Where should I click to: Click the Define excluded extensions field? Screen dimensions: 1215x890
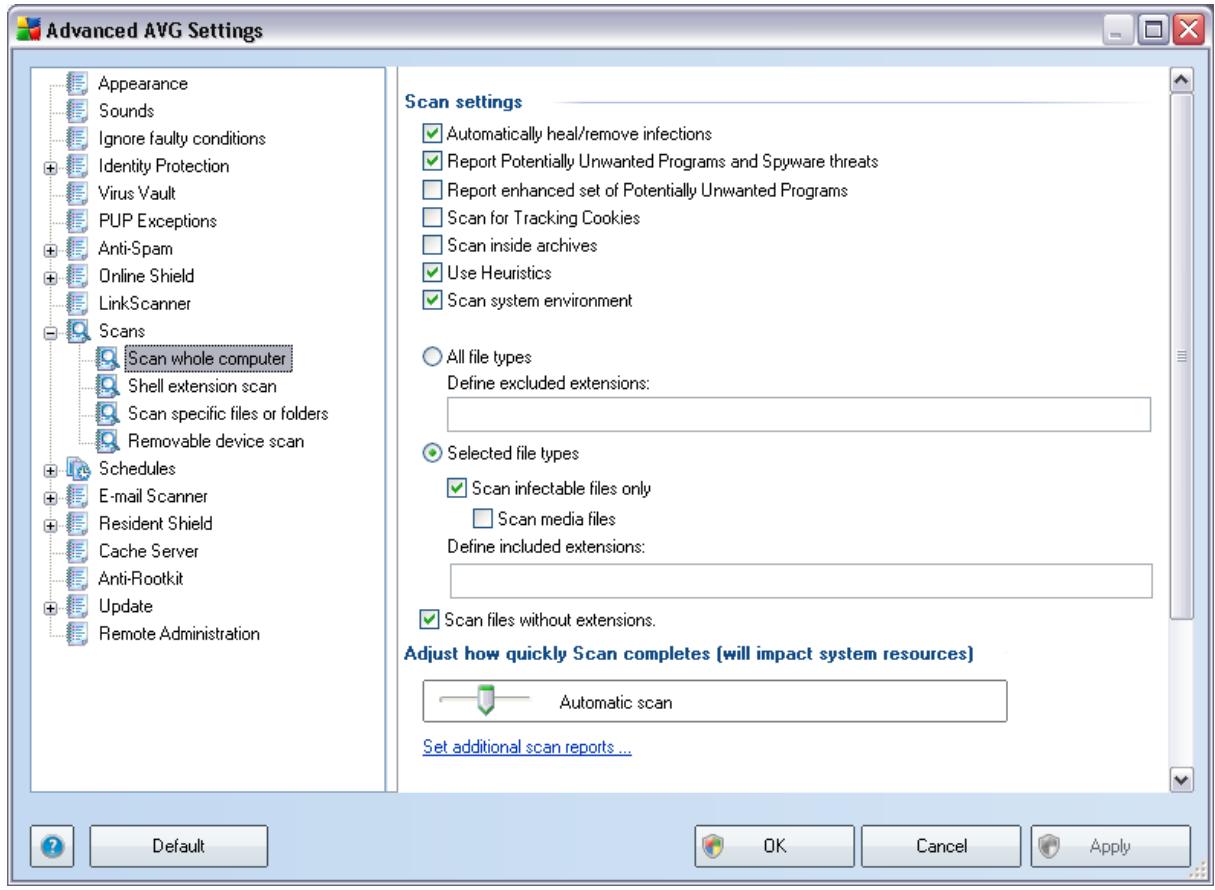coord(800,413)
